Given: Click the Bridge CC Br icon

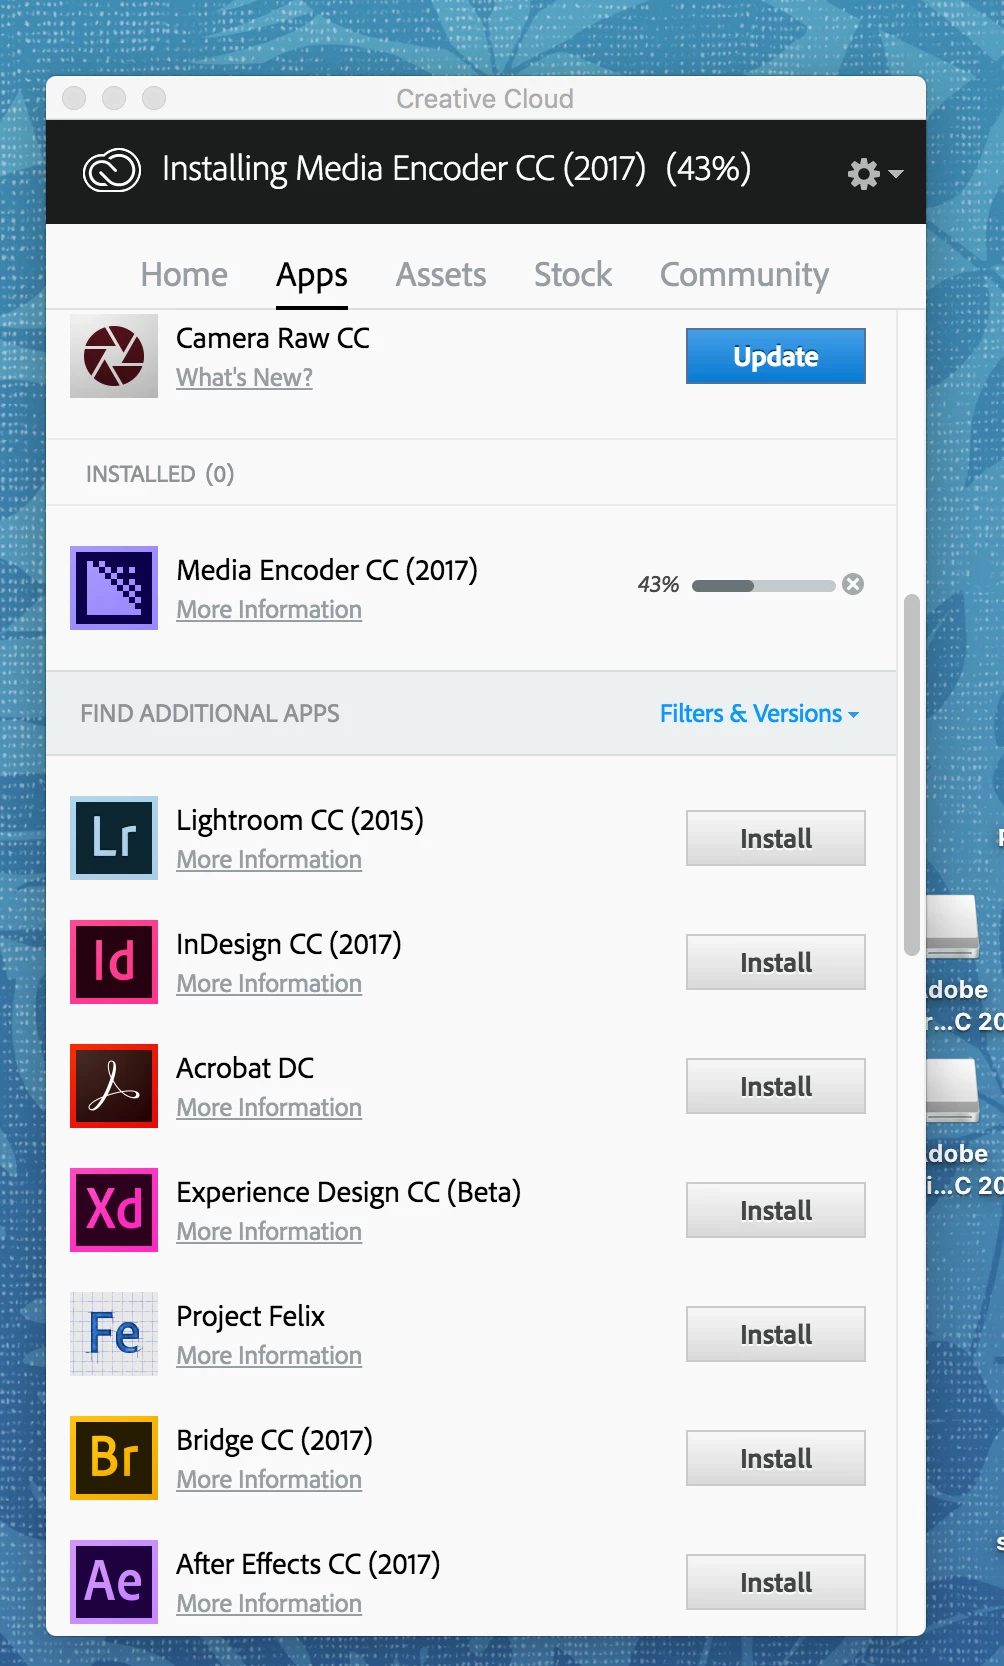Looking at the screenshot, I should coord(114,1458).
